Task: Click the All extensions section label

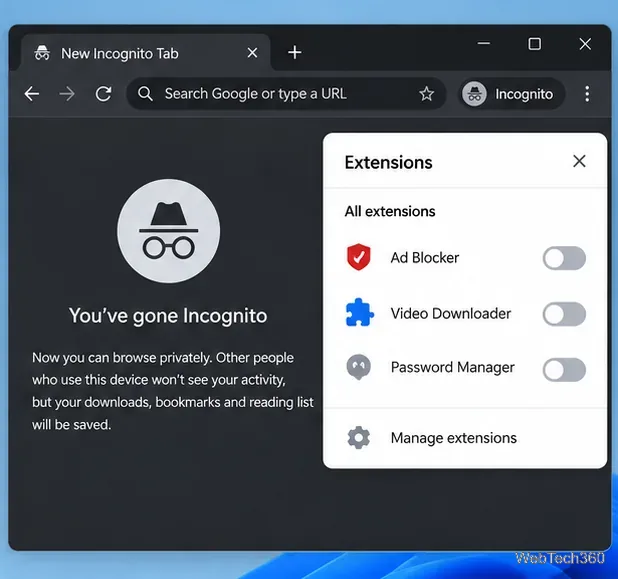Action: tap(390, 212)
